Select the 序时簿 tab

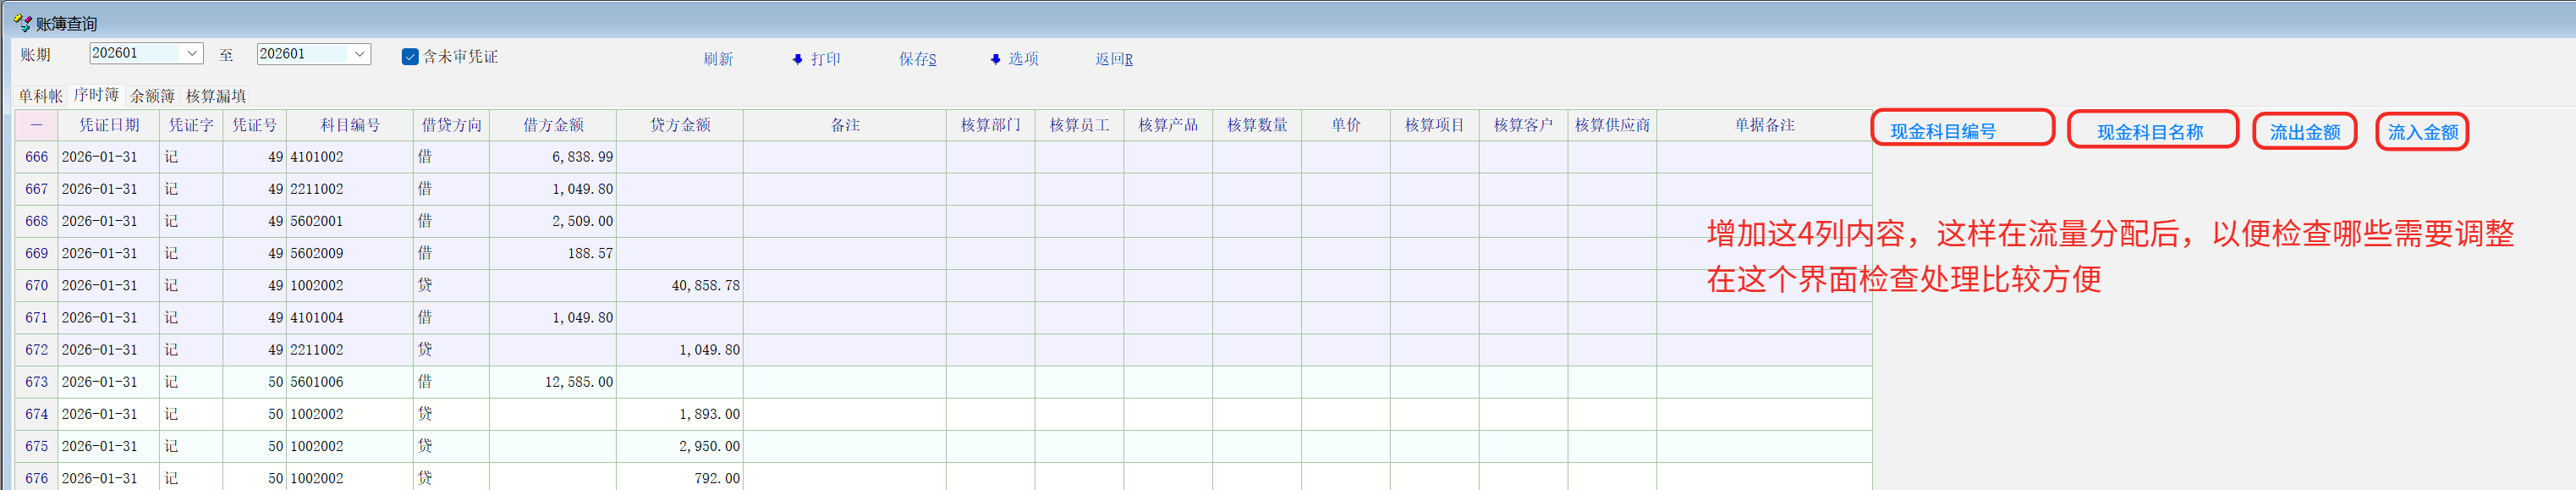point(96,95)
